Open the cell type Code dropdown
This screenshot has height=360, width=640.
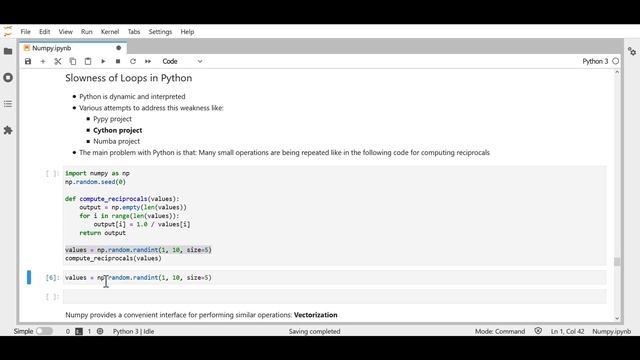tap(182, 61)
